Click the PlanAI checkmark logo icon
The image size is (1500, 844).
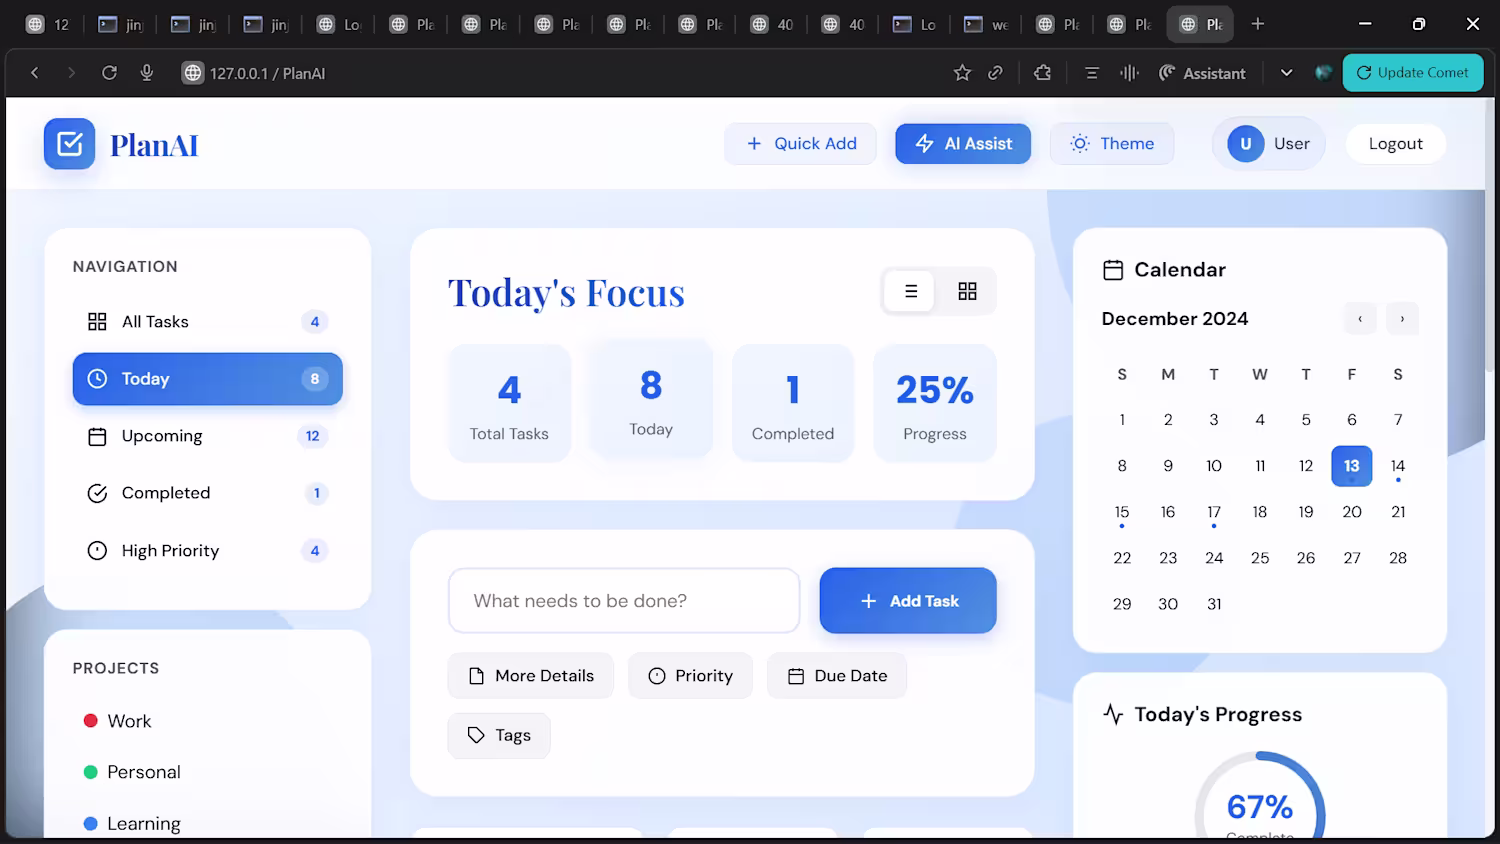(70, 144)
